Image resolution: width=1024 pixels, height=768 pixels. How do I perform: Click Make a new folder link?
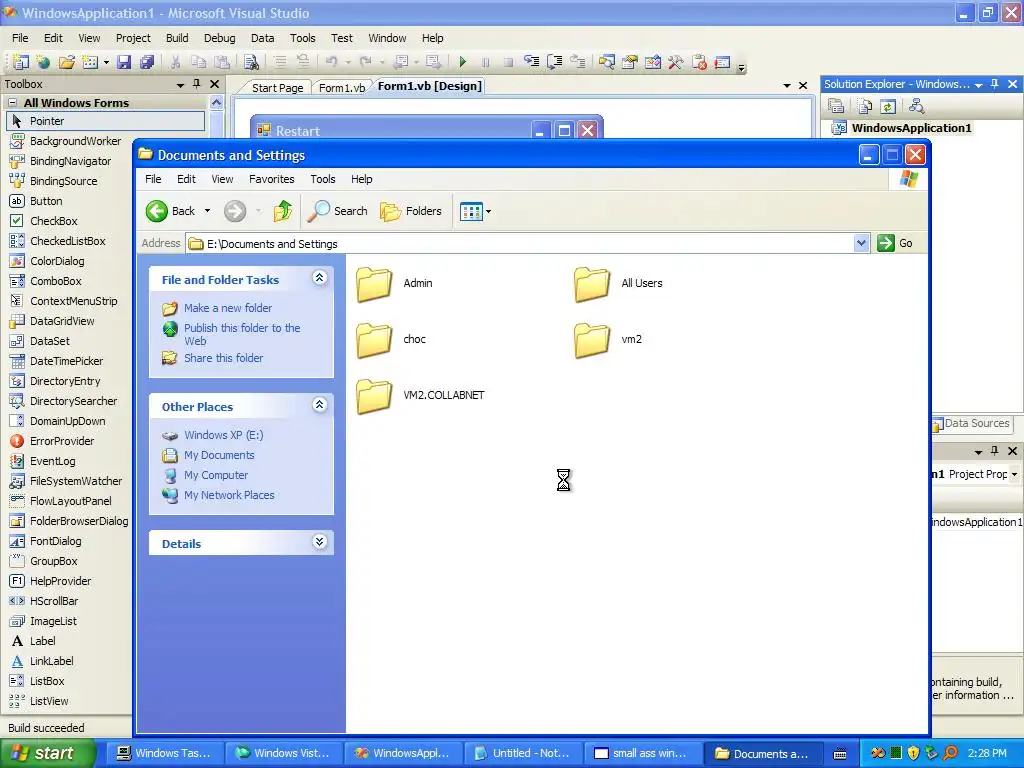pyautogui.click(x=227, y=308)
